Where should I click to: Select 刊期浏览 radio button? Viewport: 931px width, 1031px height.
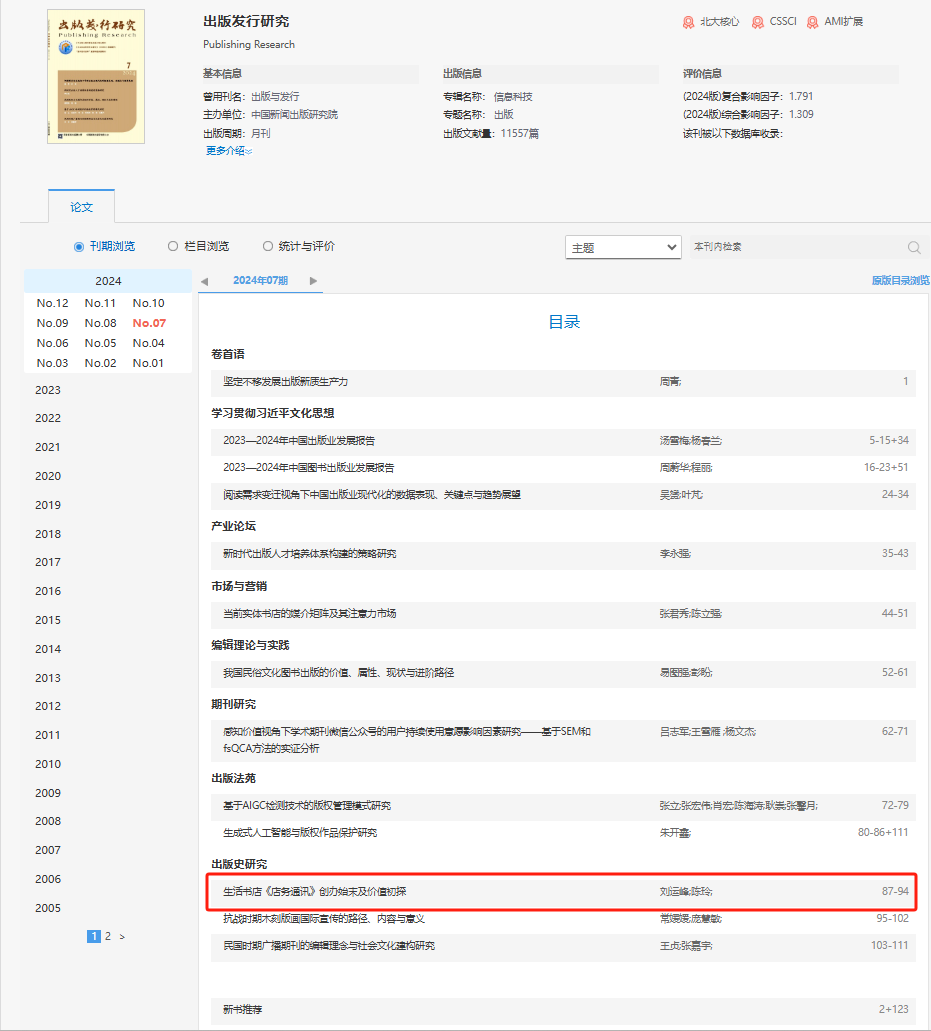tap(79, 246)
